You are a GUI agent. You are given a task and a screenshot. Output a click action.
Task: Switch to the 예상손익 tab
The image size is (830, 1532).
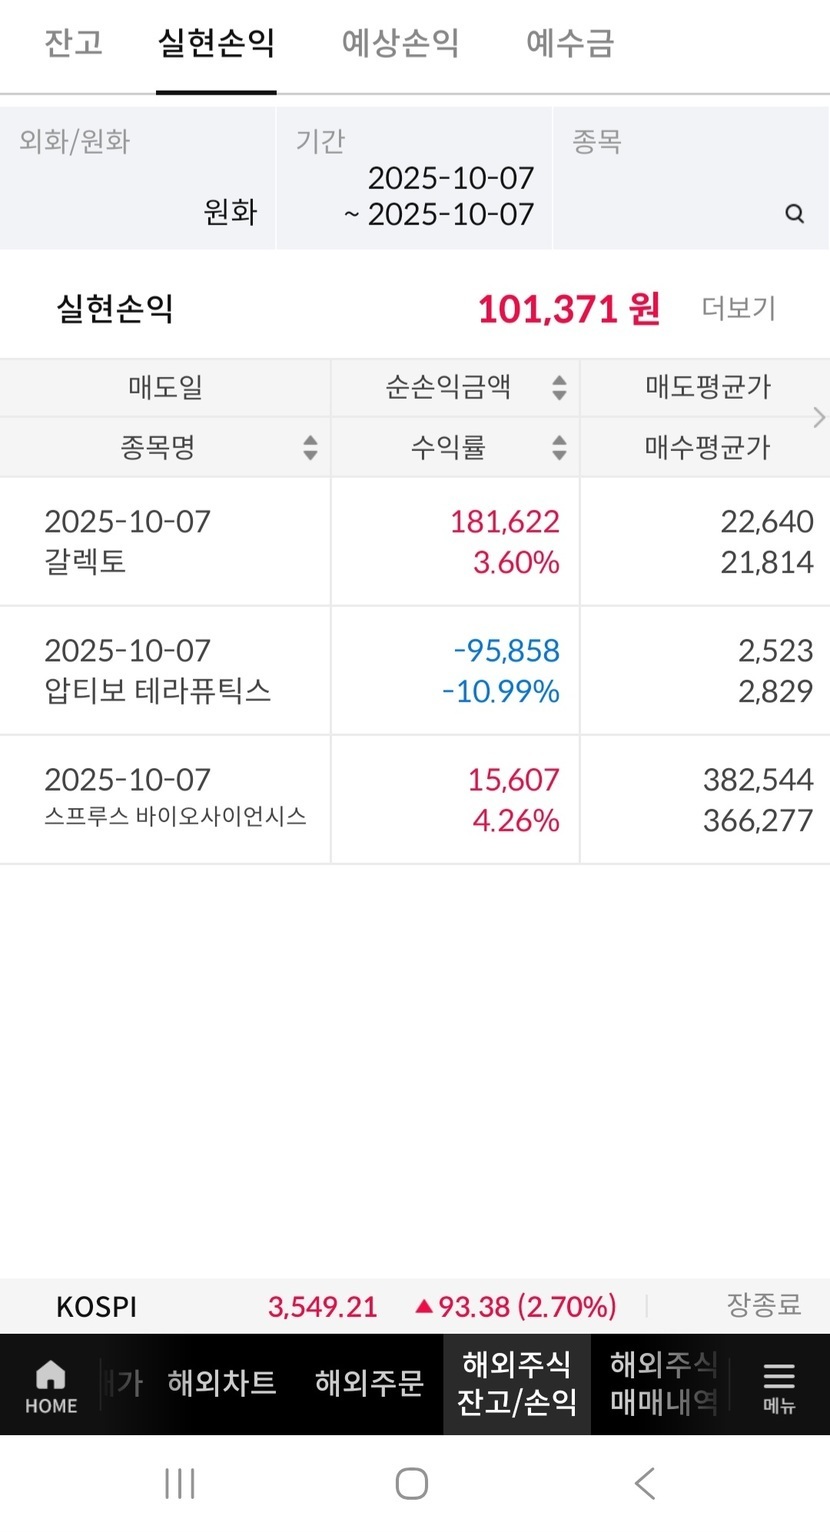click(x=400, y=44)
